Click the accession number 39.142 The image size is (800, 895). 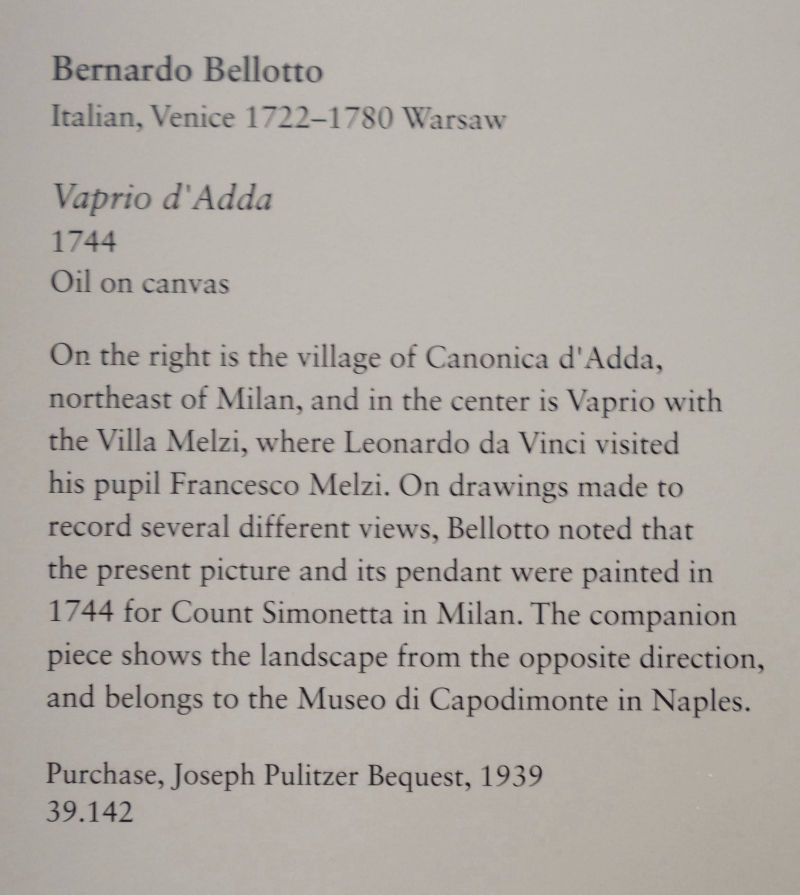(90, 812)
